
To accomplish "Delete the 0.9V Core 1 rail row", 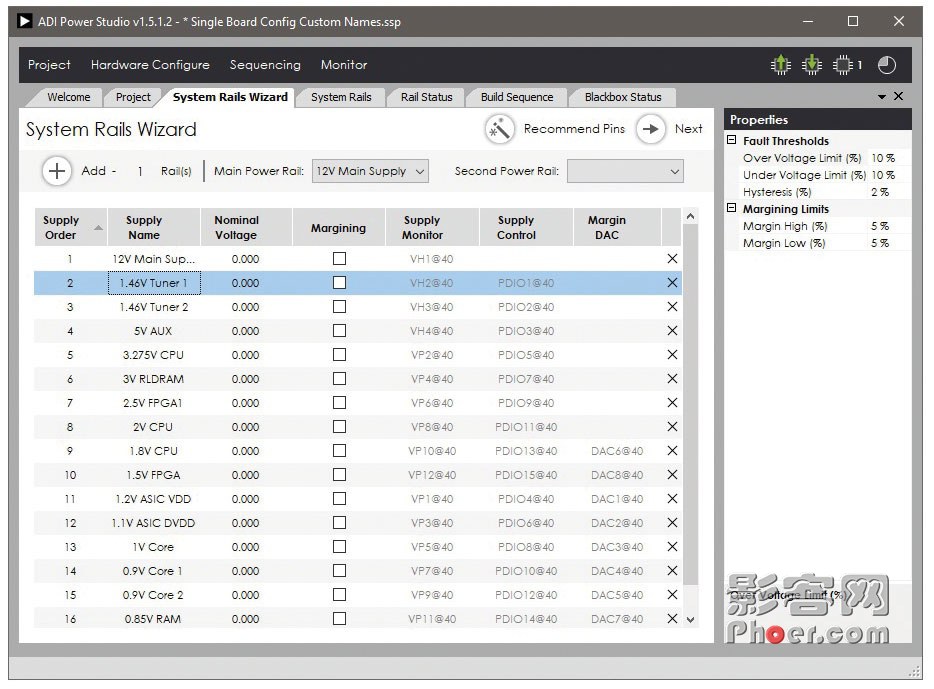I will (x=672, y=570).
